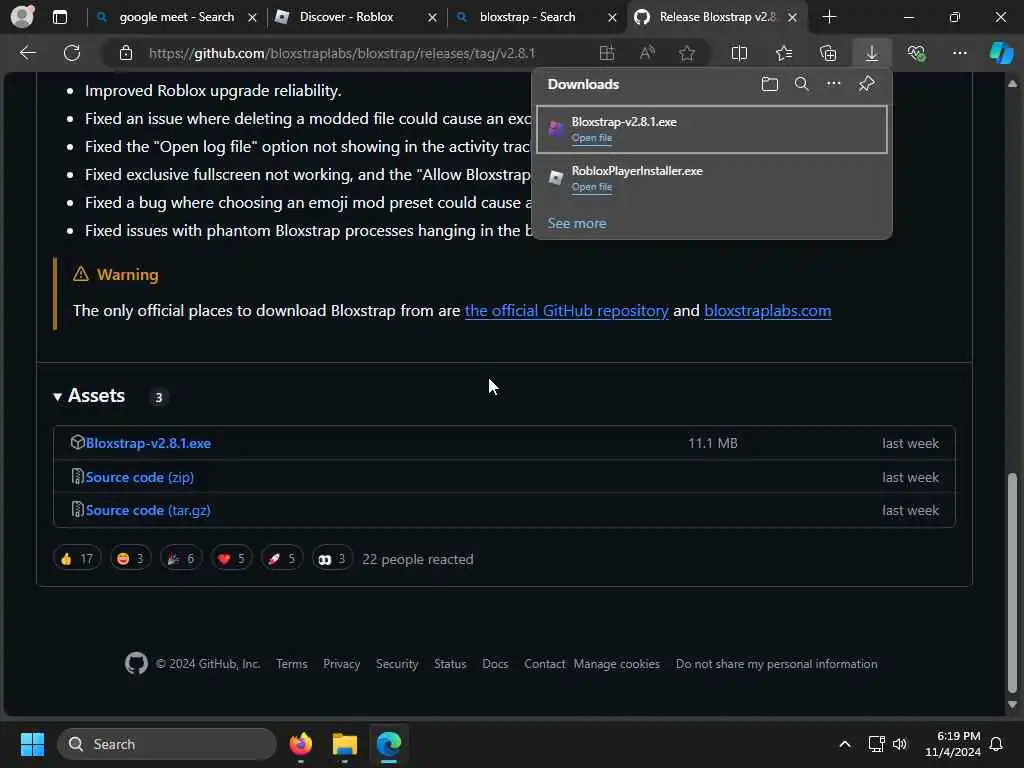Open the Favorites list icon
Screen dimensions: 1024x768
click(x=784, y=53)
